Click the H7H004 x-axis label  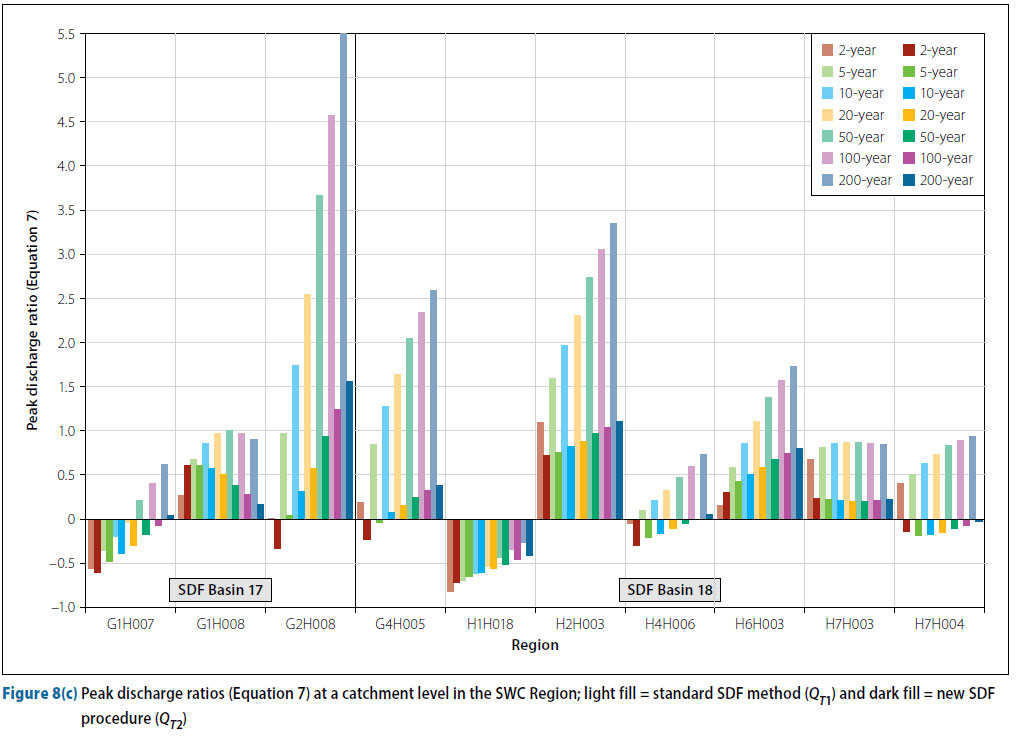tap(937, 624)
